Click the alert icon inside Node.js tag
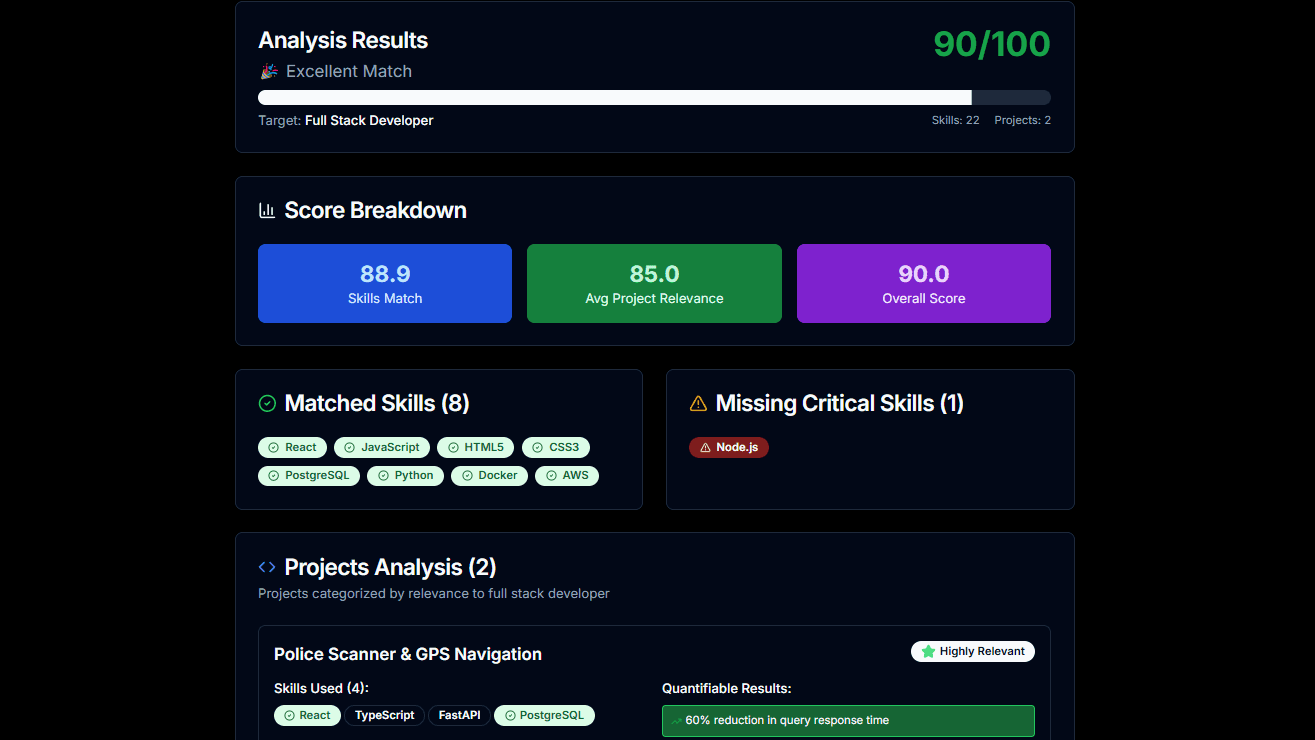This screenshot has height=740, width=1315. [705, 447]
